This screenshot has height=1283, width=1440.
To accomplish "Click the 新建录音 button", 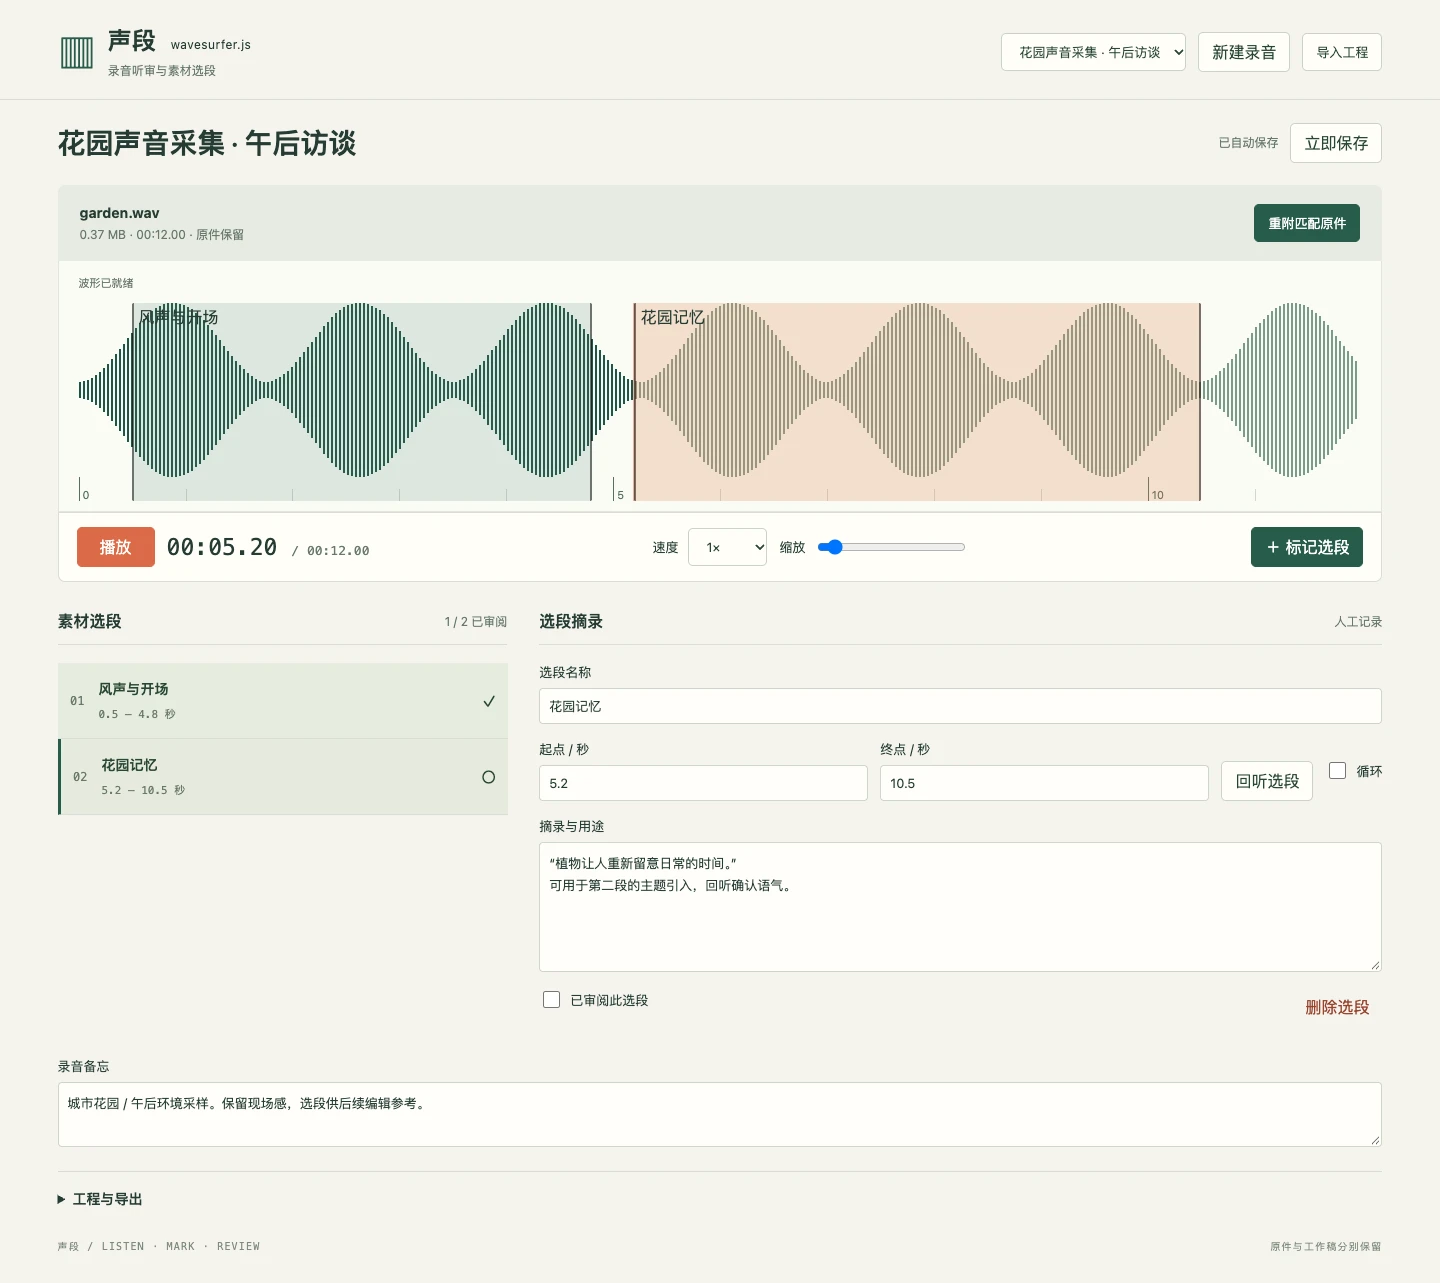I will (1244, 52).
